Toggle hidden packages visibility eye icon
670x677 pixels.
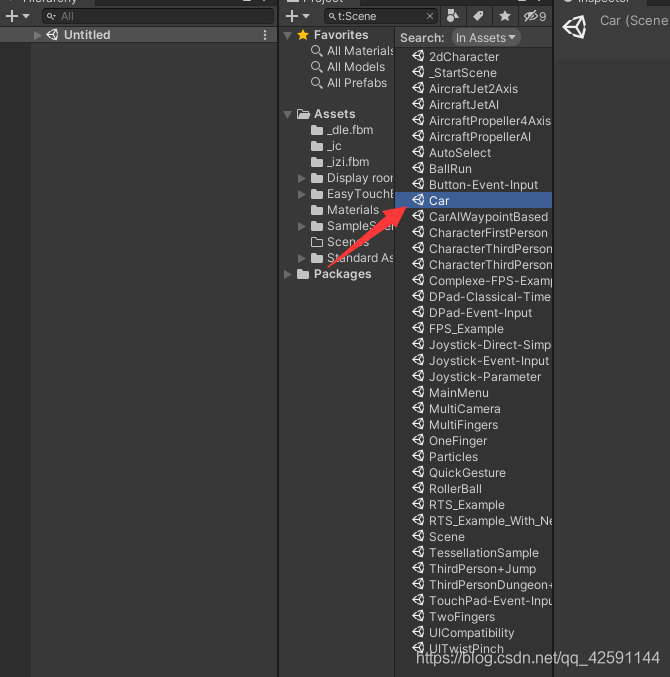(535, 16)
